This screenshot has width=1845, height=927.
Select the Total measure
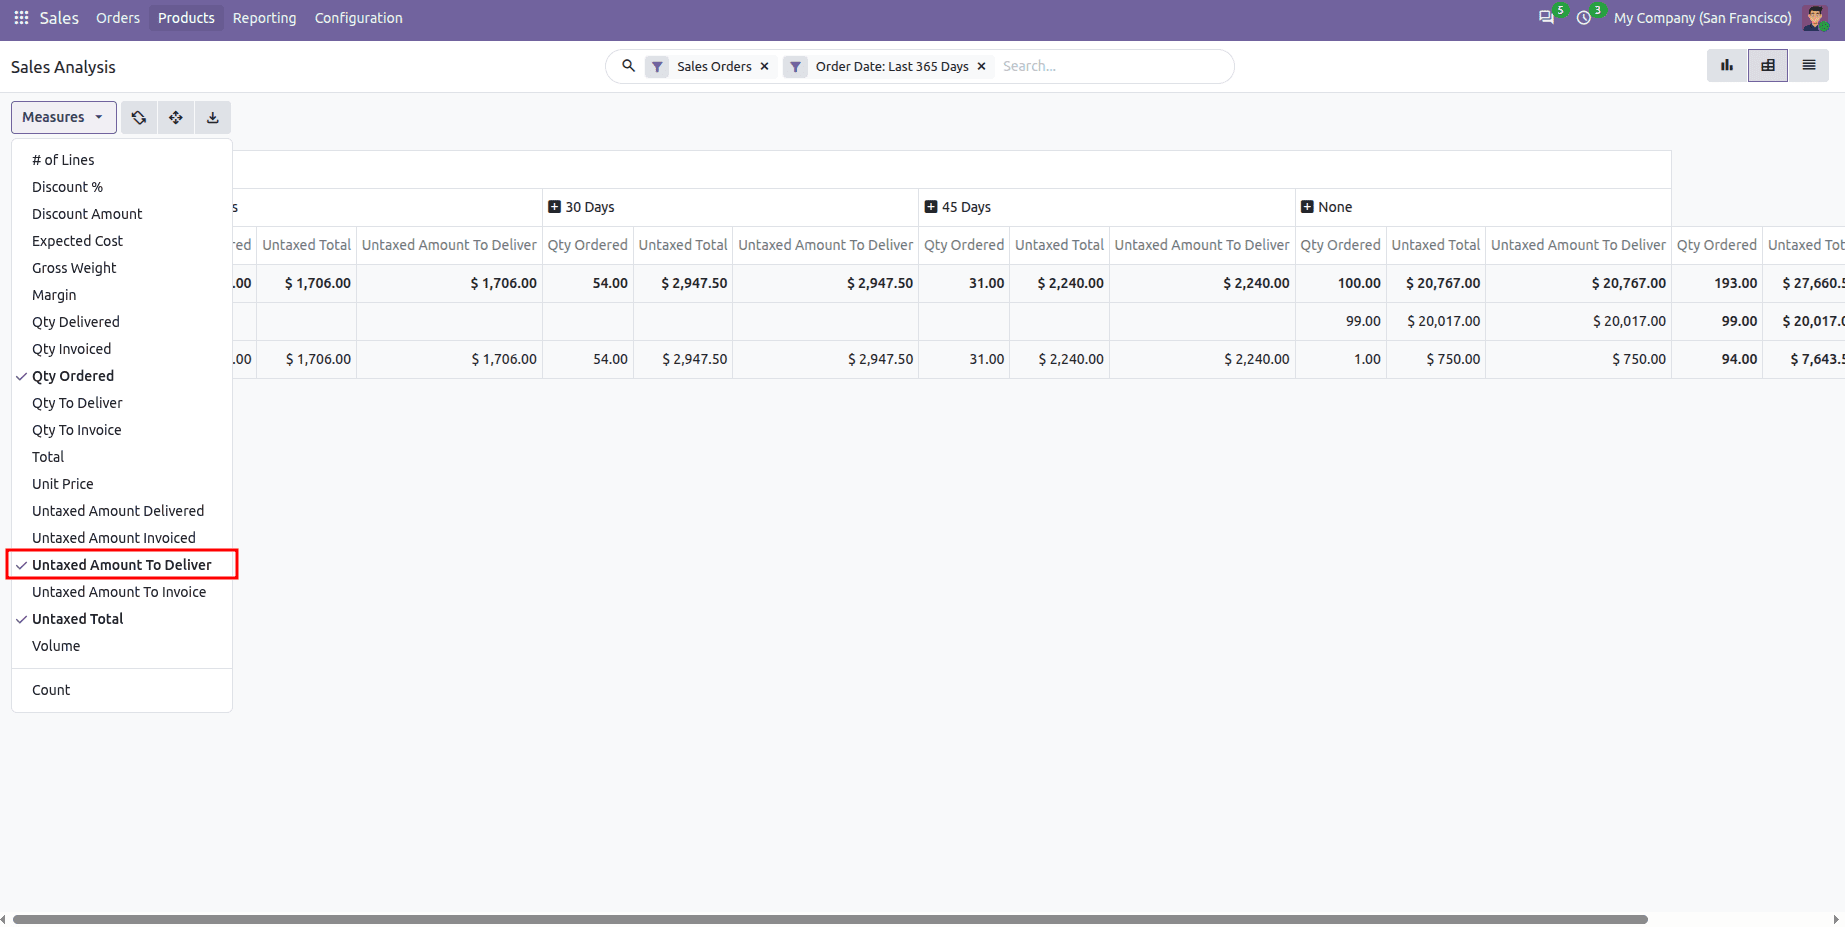[122, 457]
